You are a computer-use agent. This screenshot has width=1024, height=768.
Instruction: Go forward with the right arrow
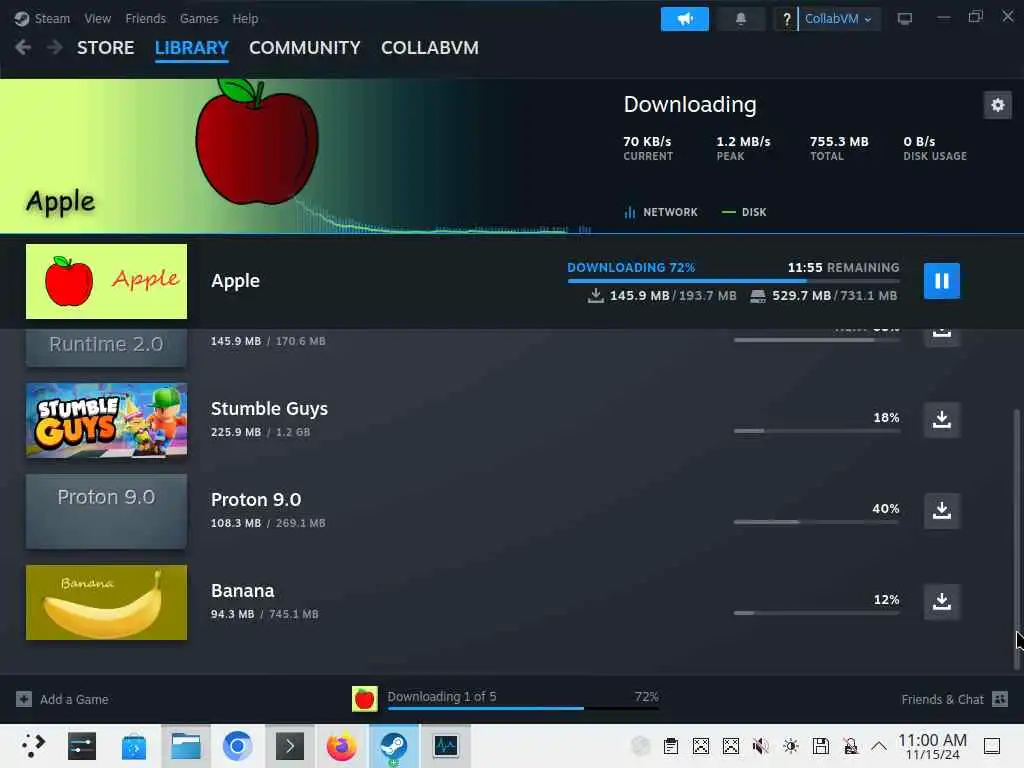[55, 47]
